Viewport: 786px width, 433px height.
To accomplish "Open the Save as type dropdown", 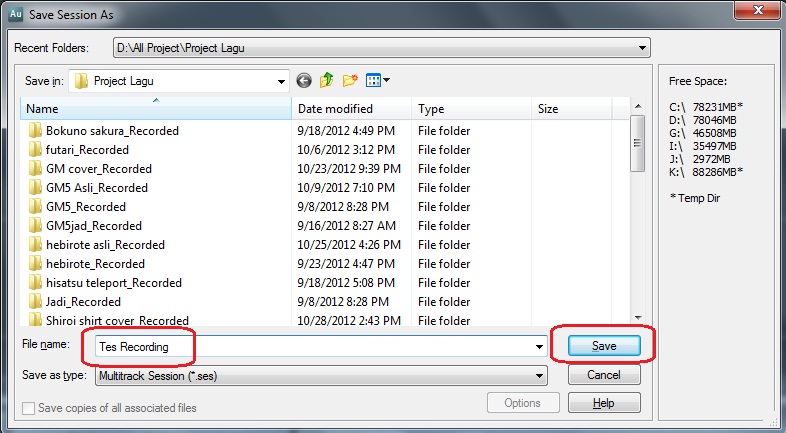I will tap(539, 376).
